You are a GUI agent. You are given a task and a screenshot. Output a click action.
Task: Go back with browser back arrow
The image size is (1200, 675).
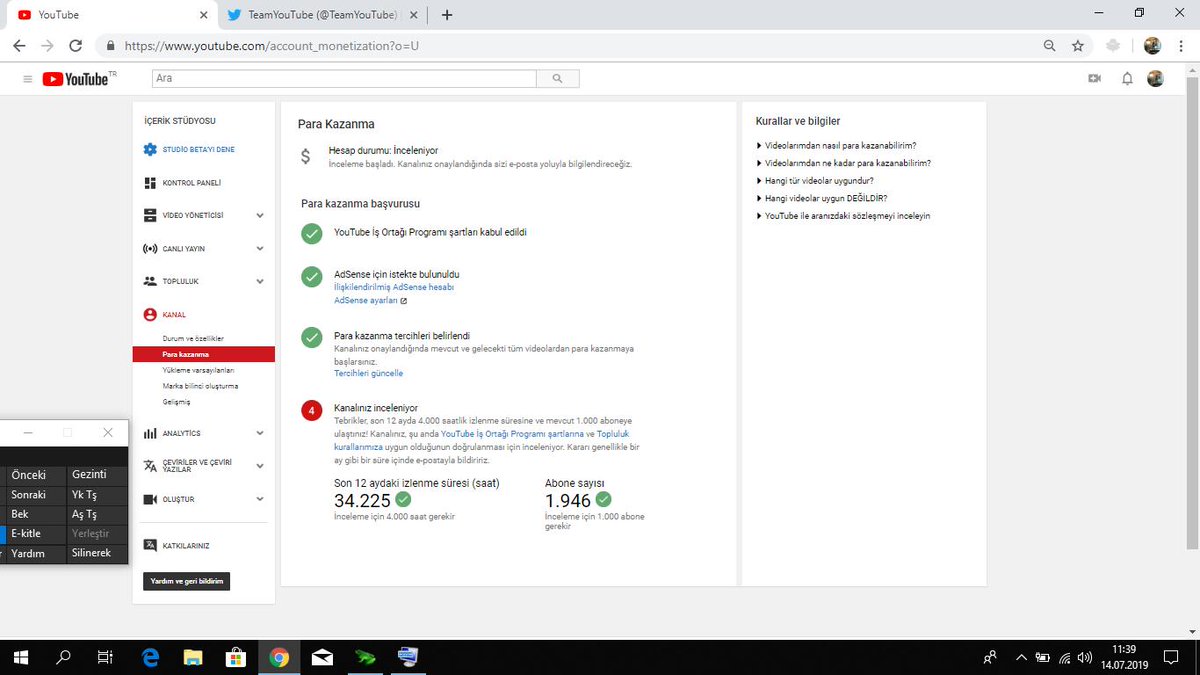coord(20,46)
